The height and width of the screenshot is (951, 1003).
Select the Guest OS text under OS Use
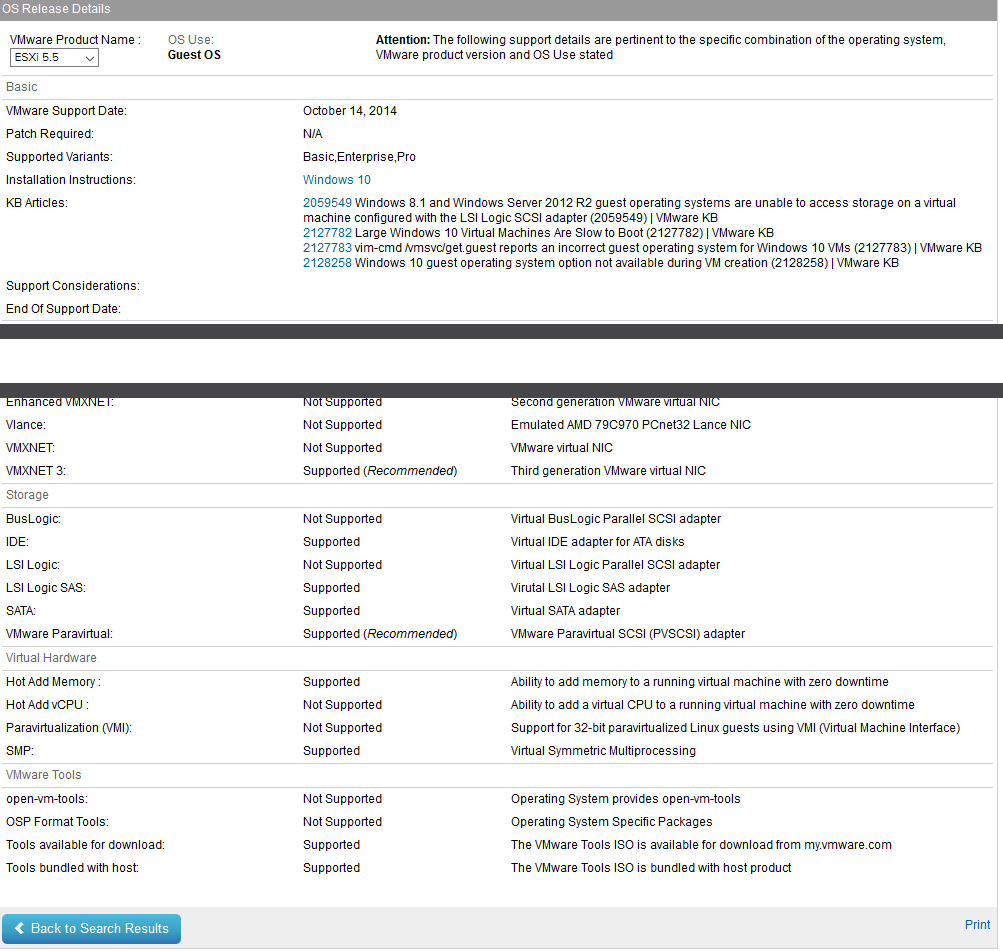click(194, 55)
